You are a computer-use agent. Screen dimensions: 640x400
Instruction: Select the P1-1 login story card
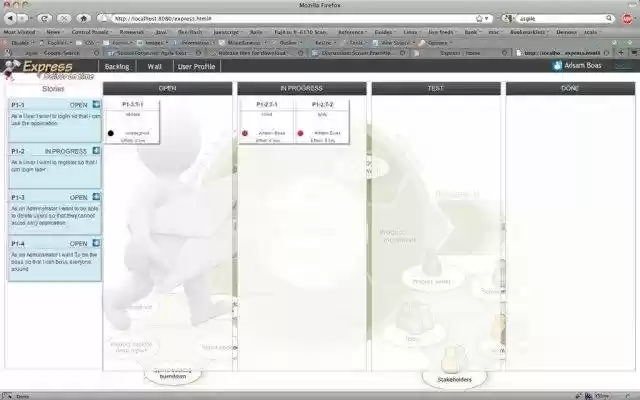tap(54, 120)
